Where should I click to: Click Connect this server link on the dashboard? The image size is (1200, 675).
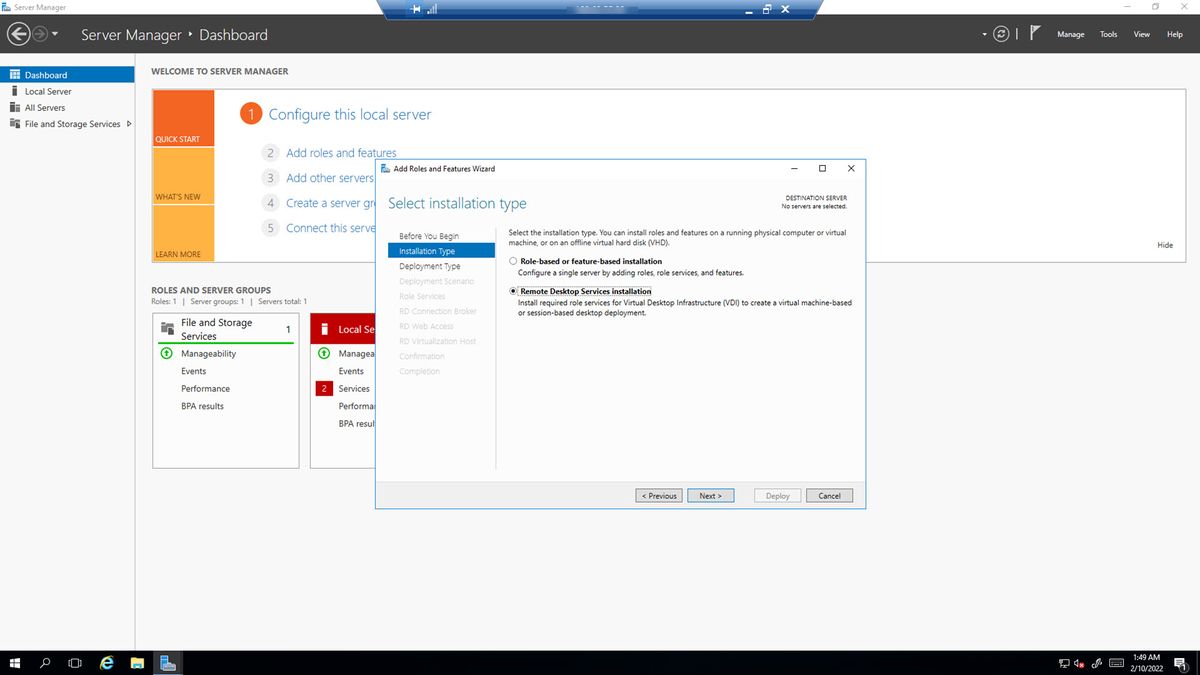330,228
